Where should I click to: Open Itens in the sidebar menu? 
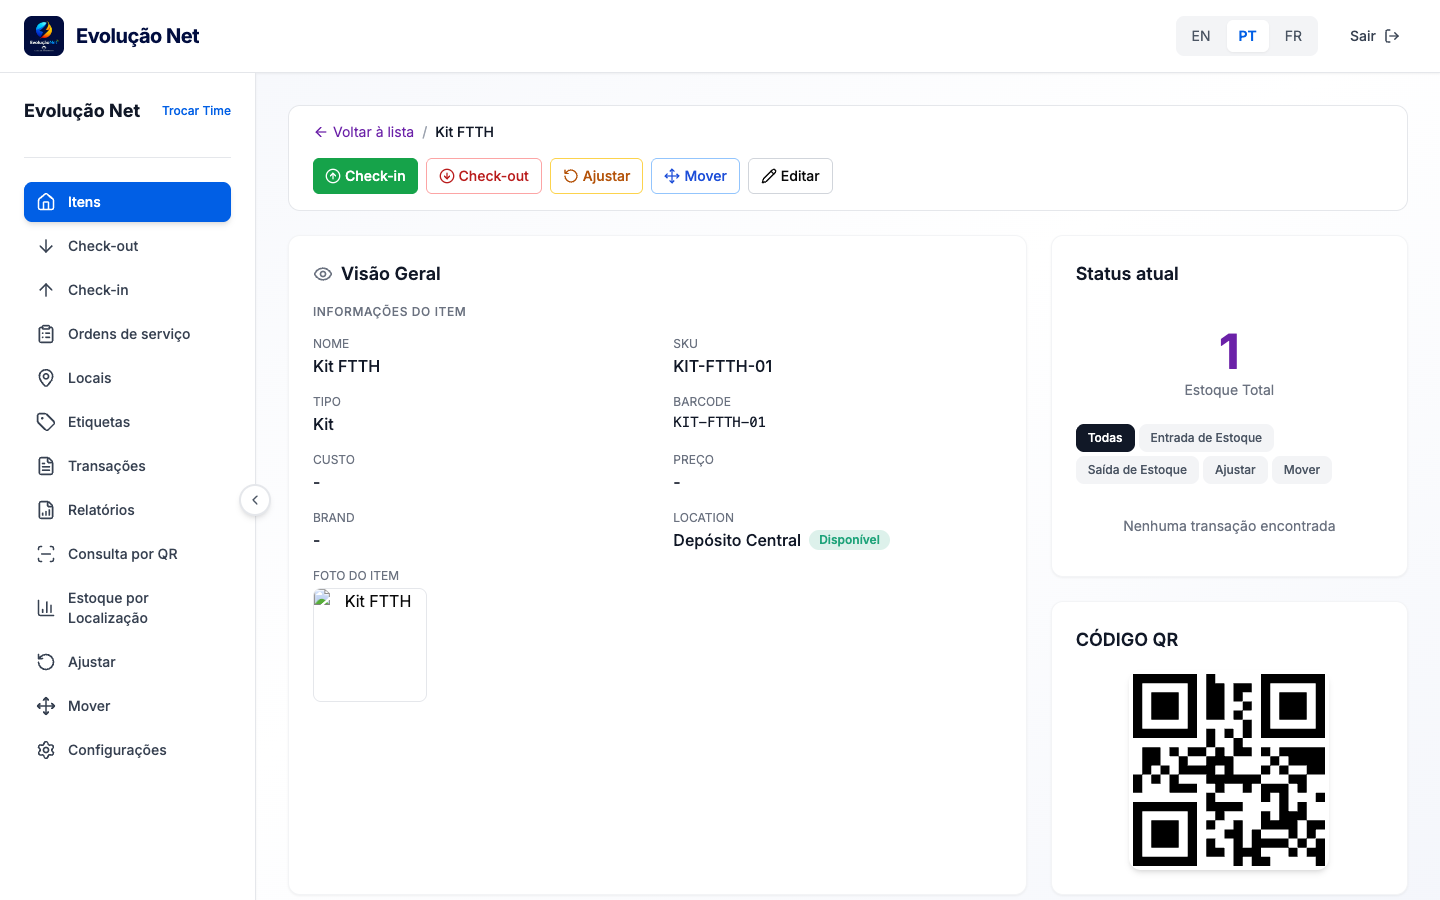pyautogui.click(x=127, y=202)
